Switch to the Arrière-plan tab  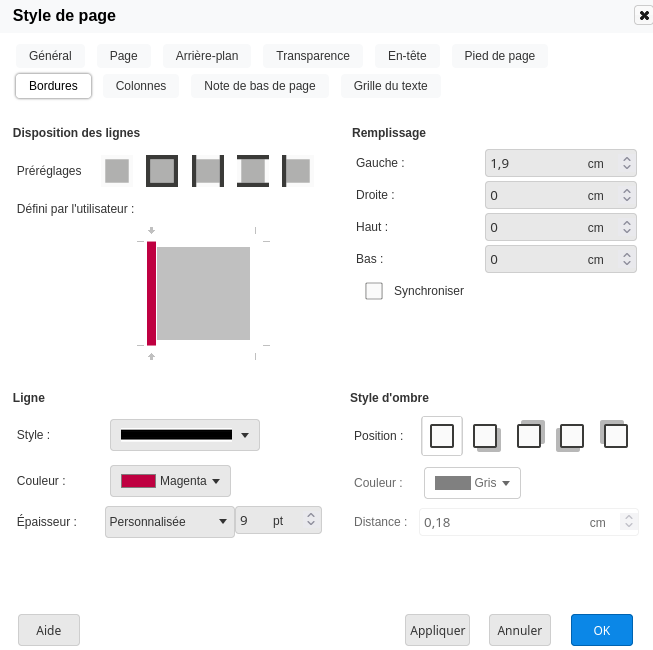(x=207, y=56)
